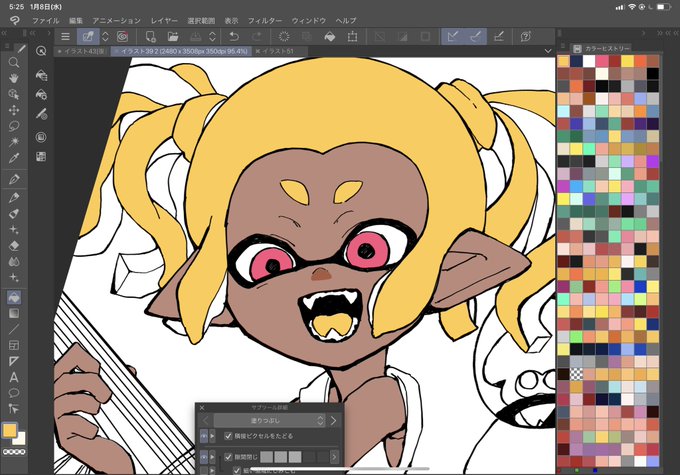Expand 隙間閉じ options with right arrow
Viewport: 680px width, 475px height.
coord(334,457)
